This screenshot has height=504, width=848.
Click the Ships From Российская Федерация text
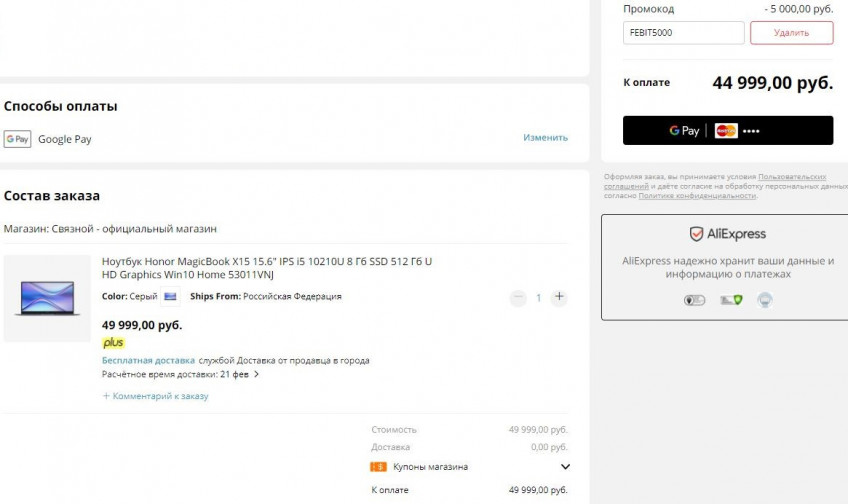pos(266,296)
